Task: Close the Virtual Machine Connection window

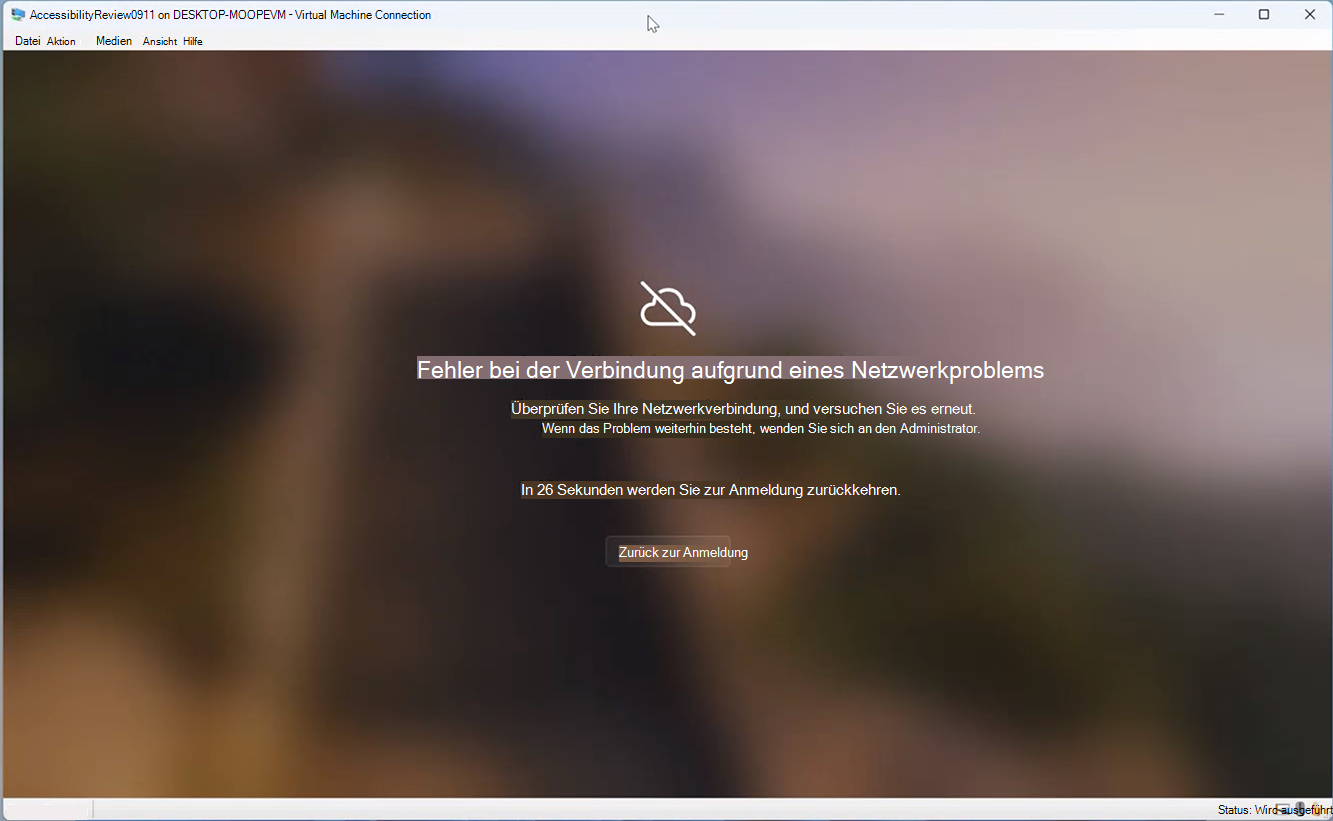Action: pyautogui.click(x=1310, y=15)
